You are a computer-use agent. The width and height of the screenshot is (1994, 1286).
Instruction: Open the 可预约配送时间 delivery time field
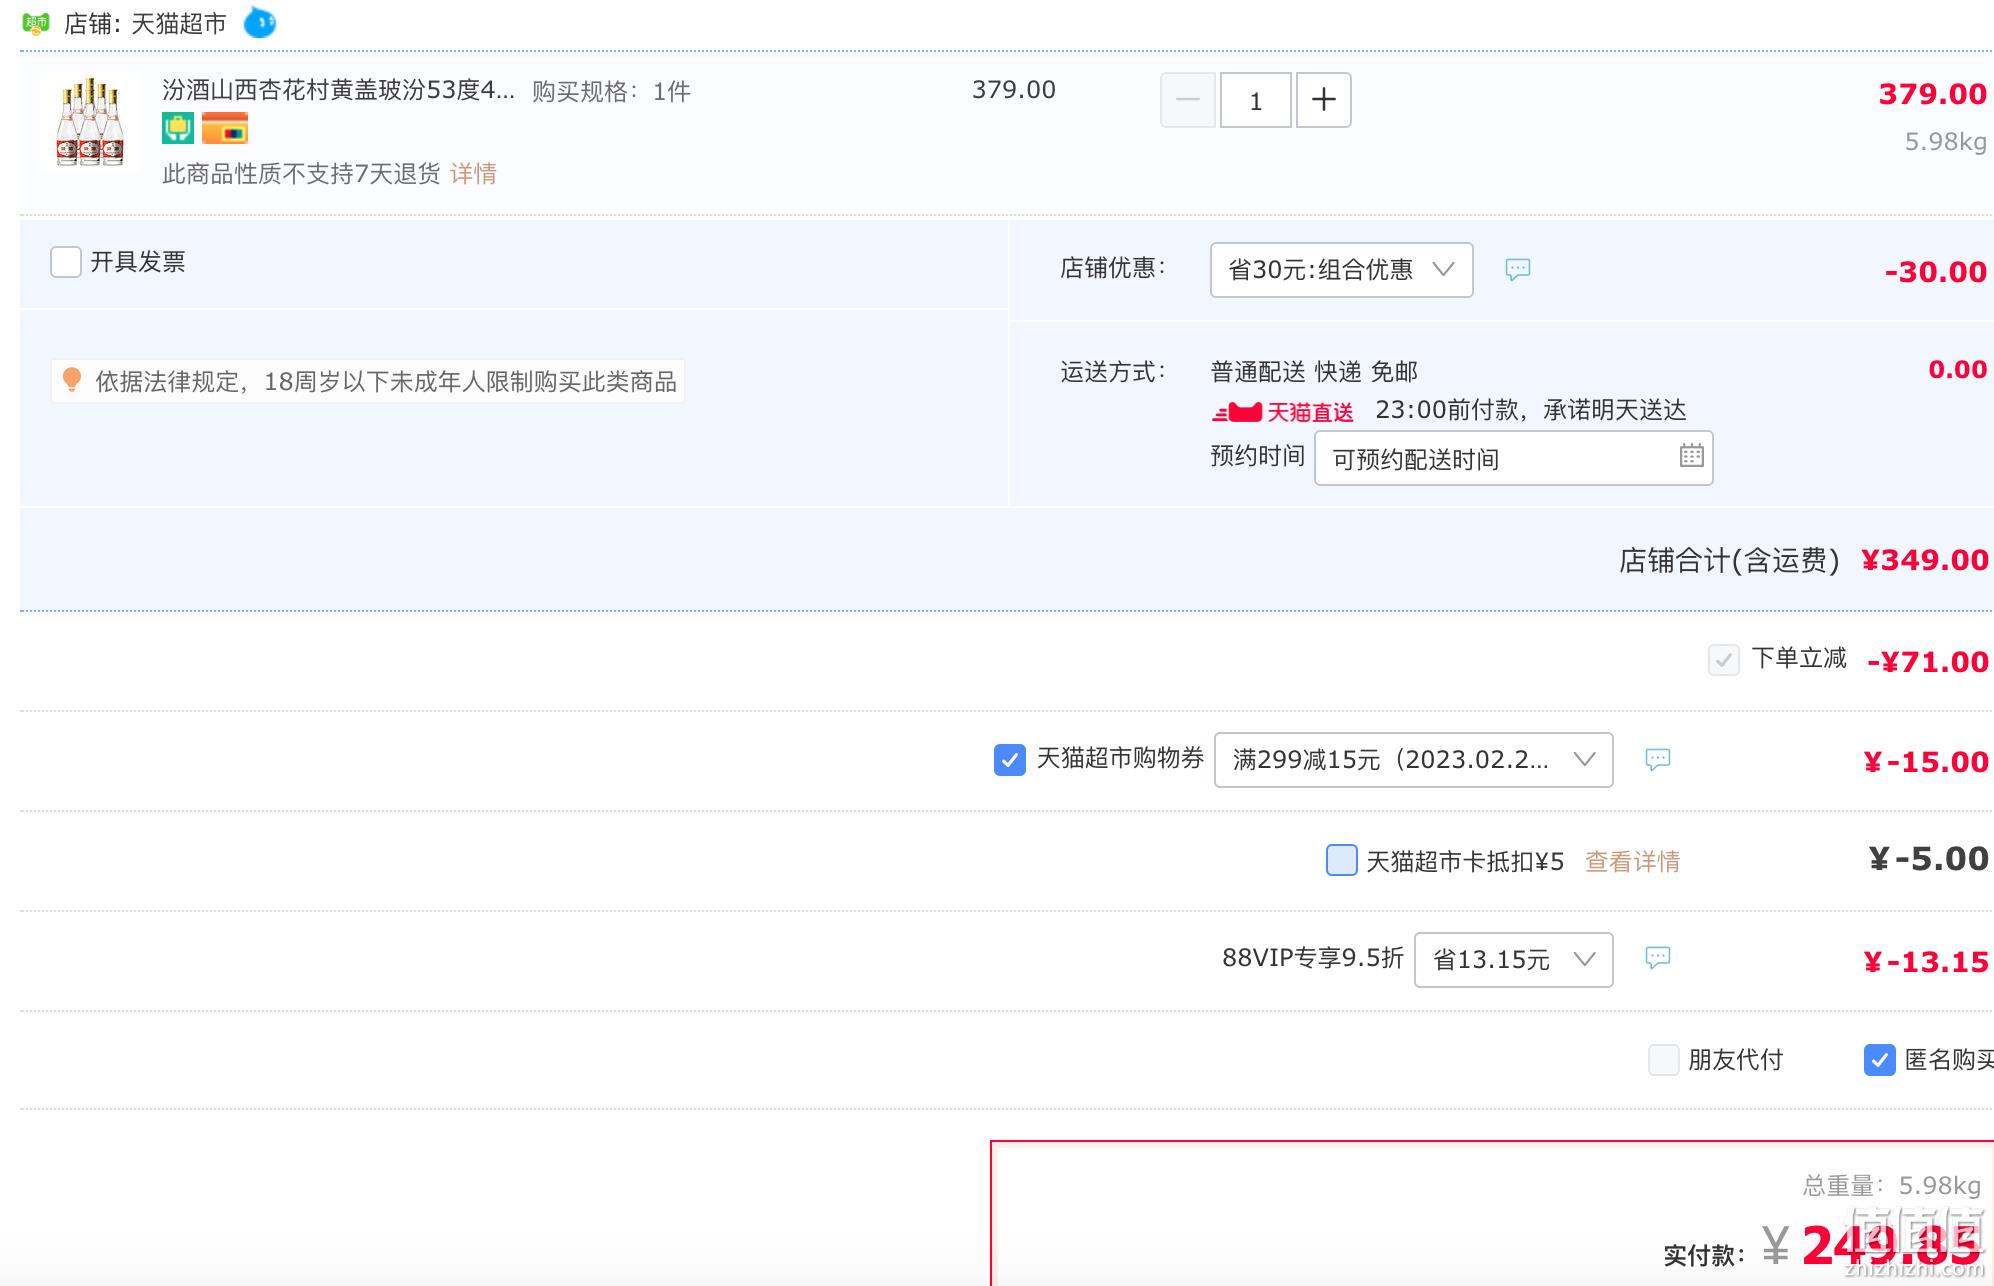coord(1513,459)
